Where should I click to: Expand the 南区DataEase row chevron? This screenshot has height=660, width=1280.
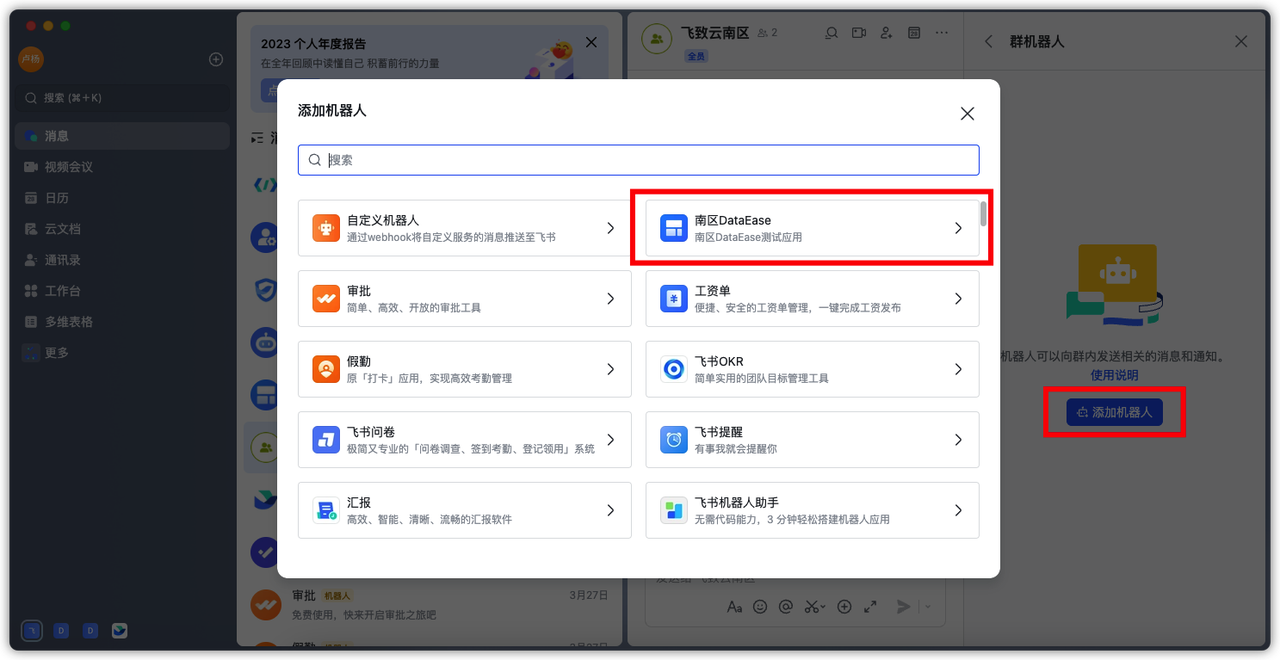pos(958,228)
